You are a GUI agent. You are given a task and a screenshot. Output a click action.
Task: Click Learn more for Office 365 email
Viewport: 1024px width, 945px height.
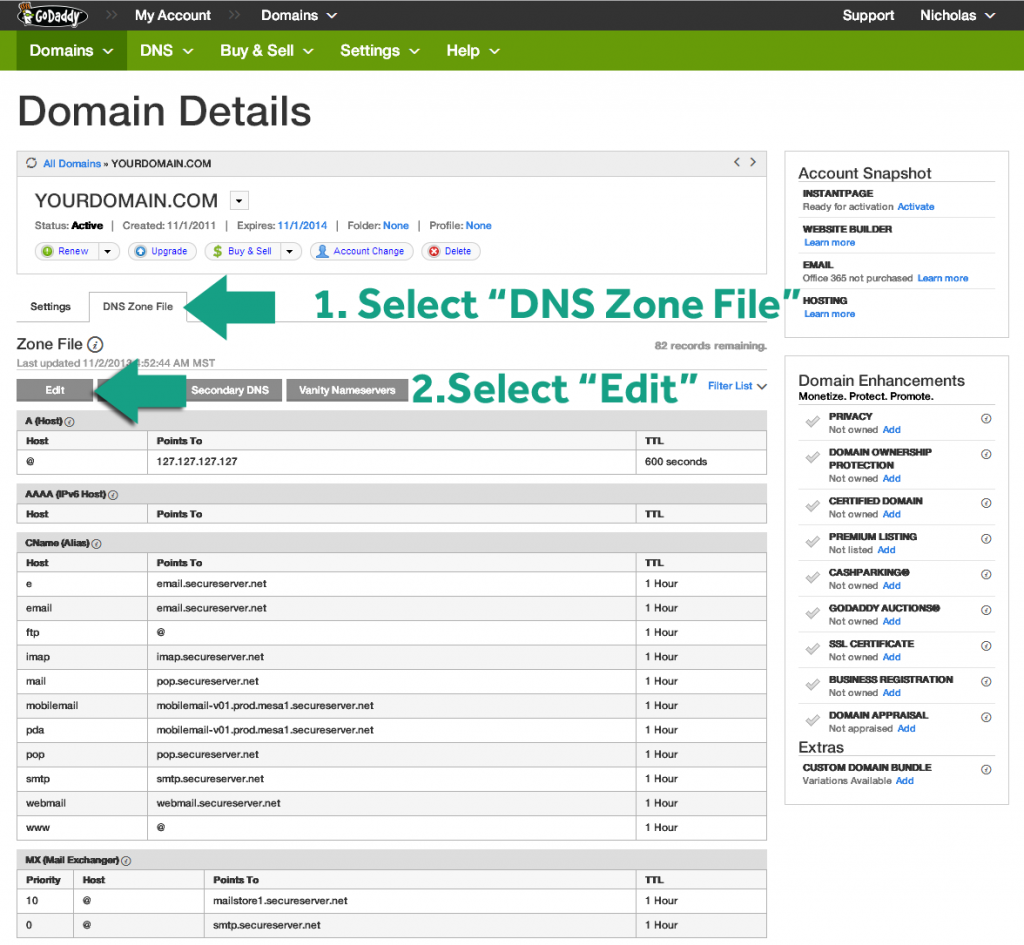click(x=942, y=278)
